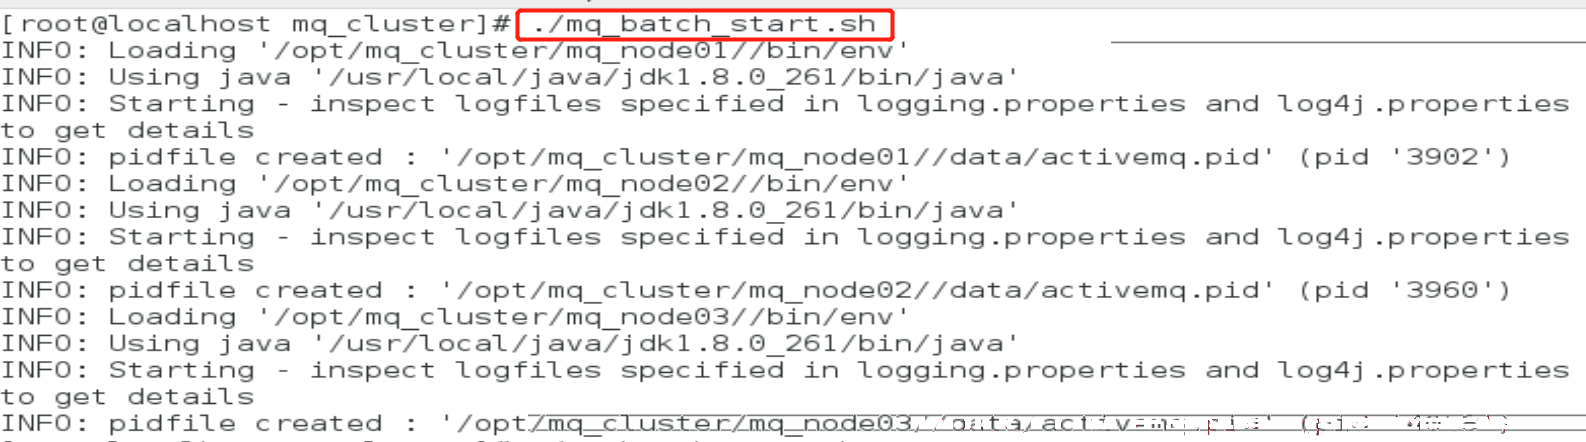Click the second jdk1.8.0_261 java path
This screenshot has height=442, width=1586.
point(666,210)
